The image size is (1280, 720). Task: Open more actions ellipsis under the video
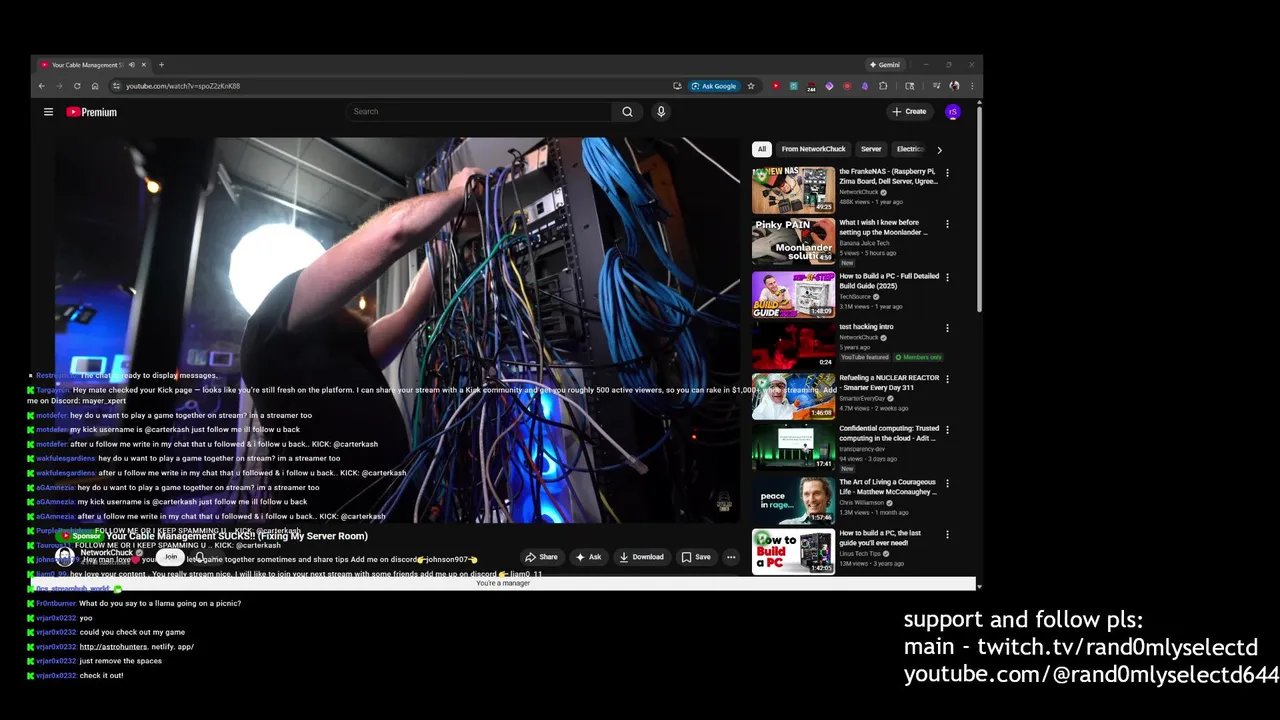point(731,557)
